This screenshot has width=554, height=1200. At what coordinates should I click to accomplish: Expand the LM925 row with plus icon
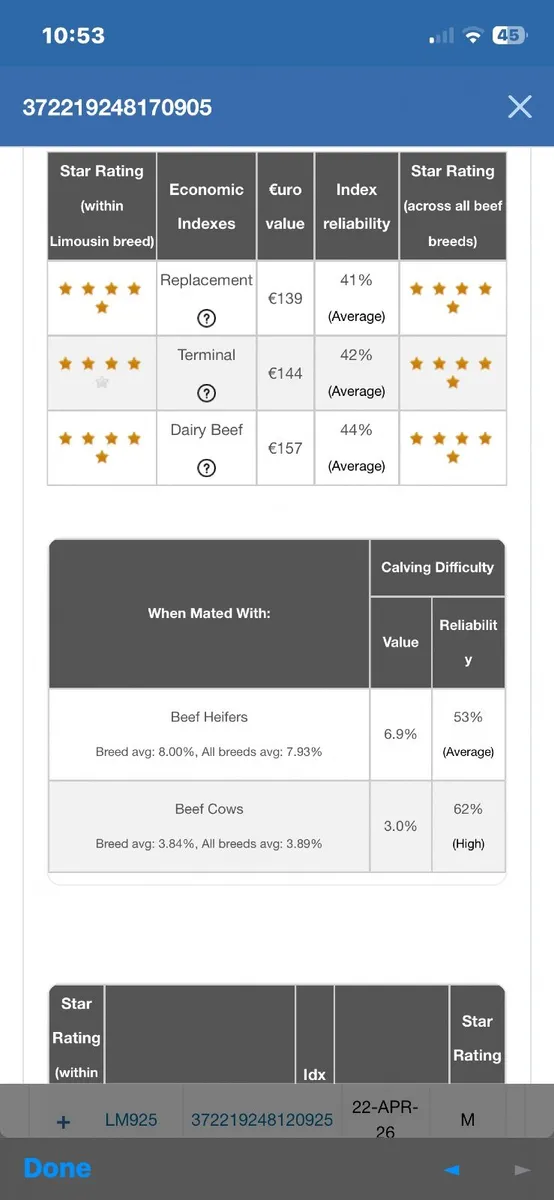coord(63,1121)
